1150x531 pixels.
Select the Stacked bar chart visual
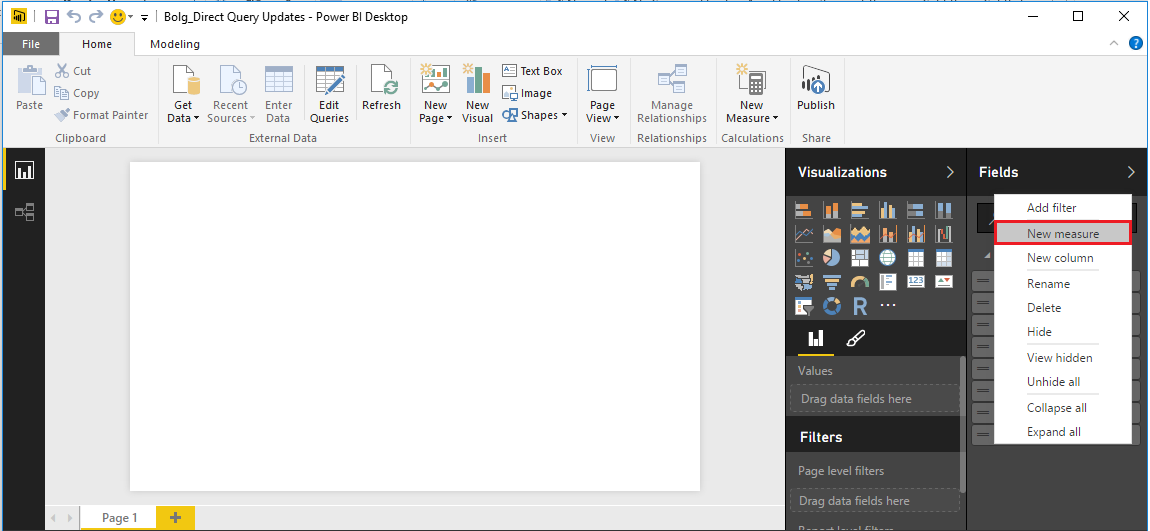804,210
